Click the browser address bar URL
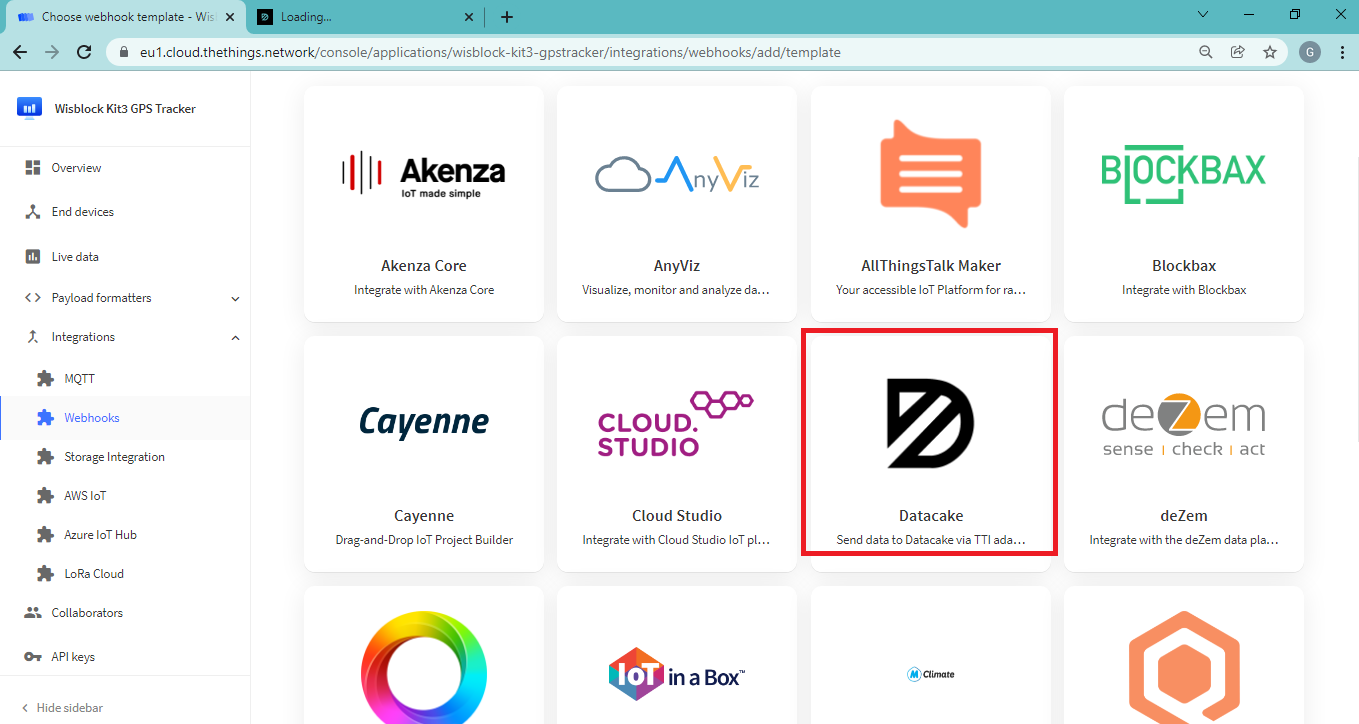This screenshot has height=724, width=1359. pos(490,52)
